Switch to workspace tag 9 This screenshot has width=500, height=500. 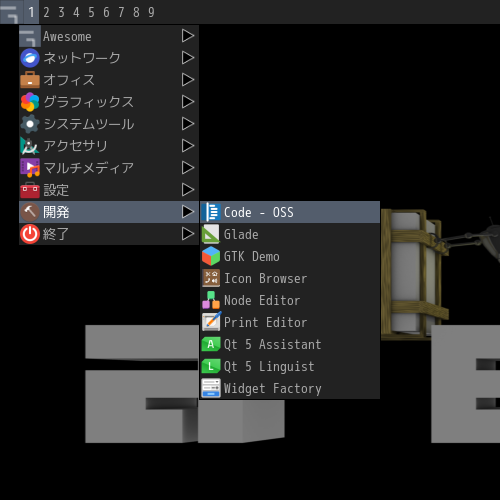pyautogui.click(x=151, y=12)
